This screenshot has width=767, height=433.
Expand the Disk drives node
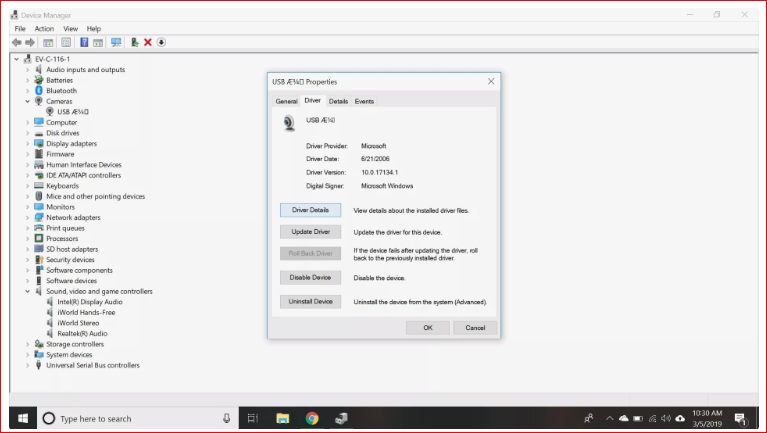[28, 133]
